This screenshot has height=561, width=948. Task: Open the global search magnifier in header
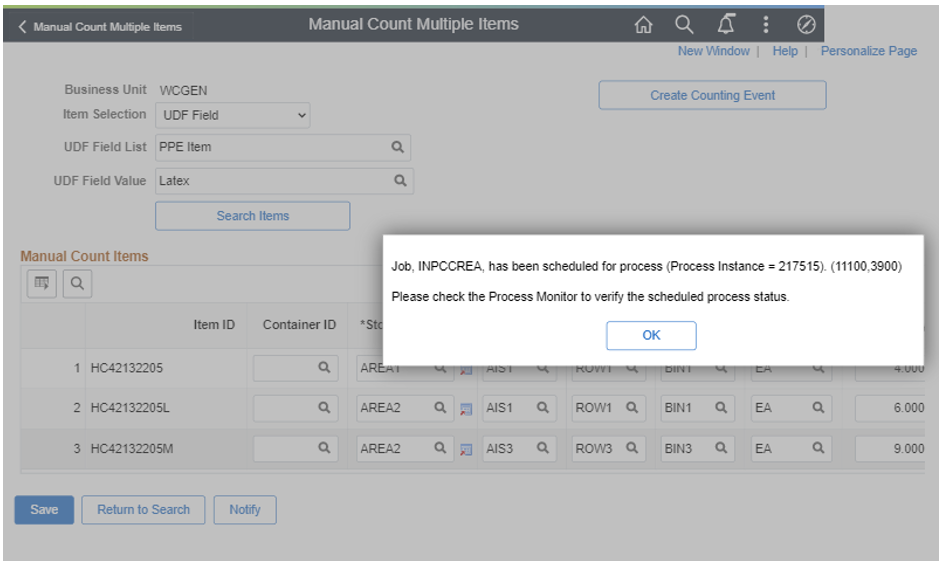(x=684, y=25)
